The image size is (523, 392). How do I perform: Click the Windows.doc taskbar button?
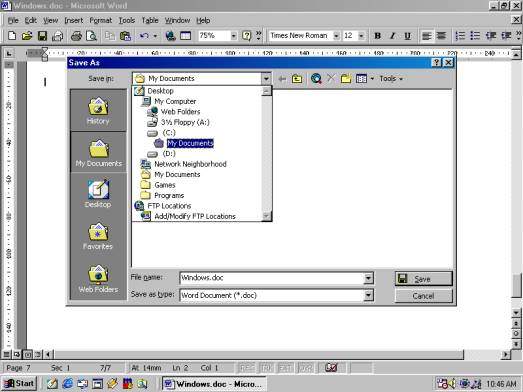[x=214, y=384]
